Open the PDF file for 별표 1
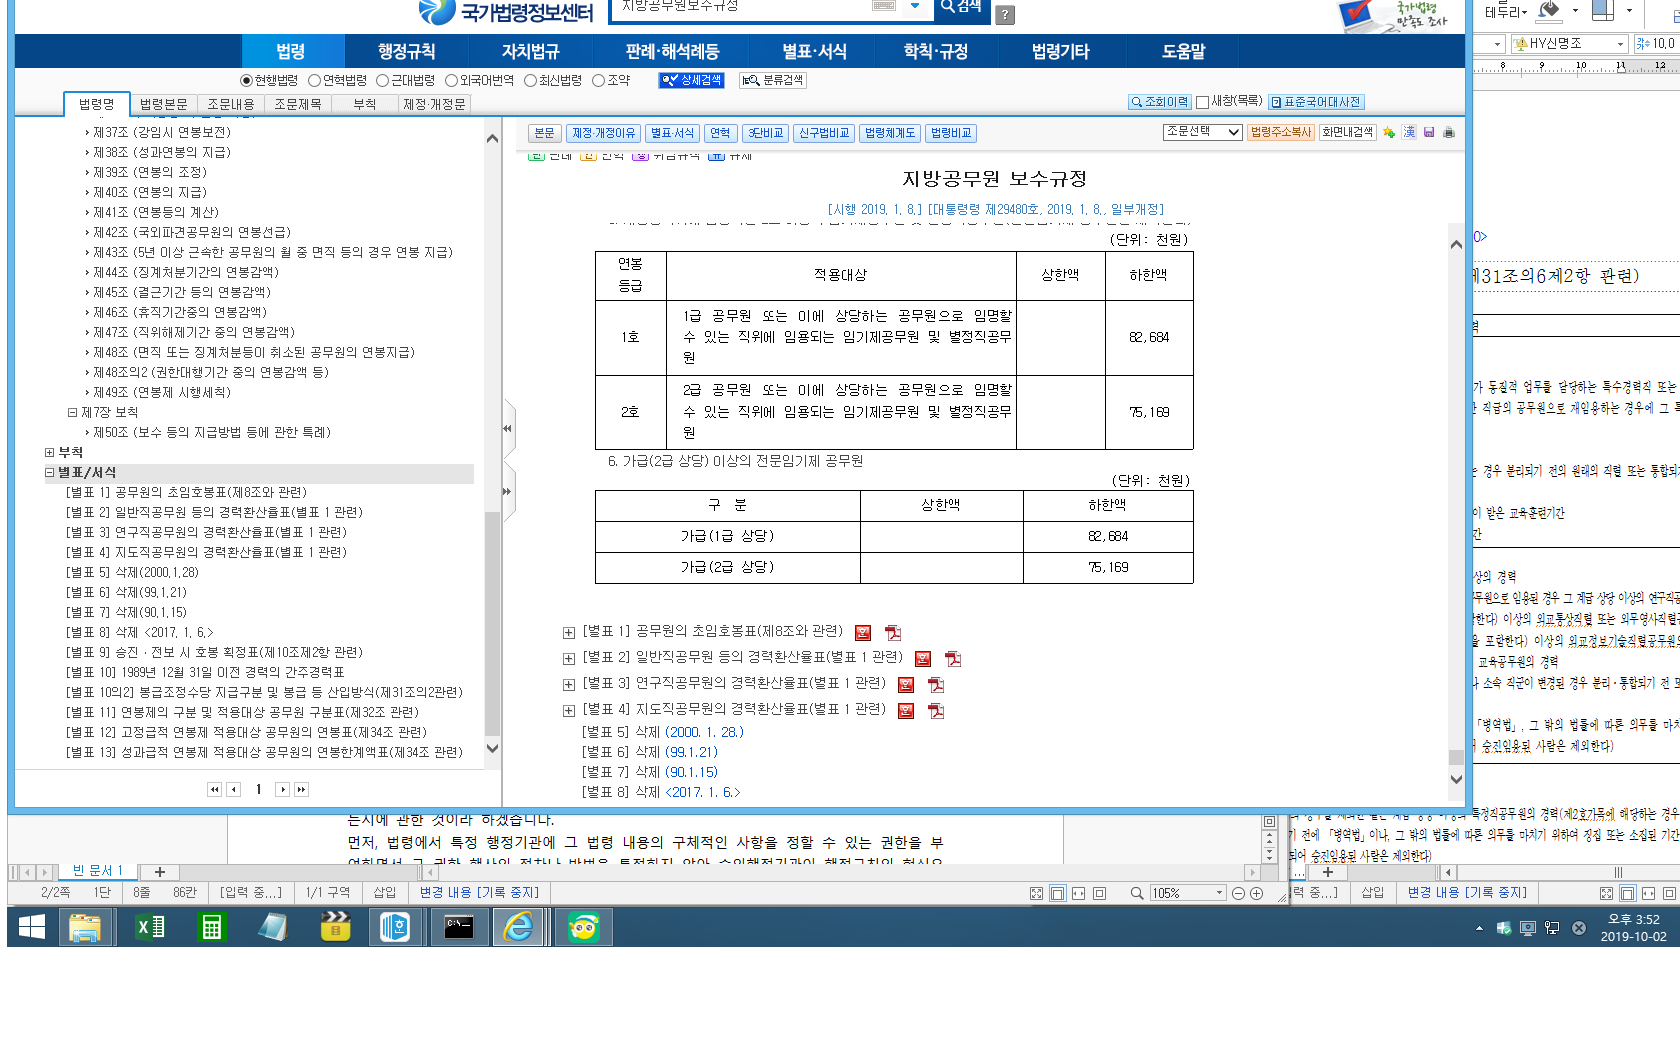The height and width of the screenshot is (1050, 1680). 893,633
